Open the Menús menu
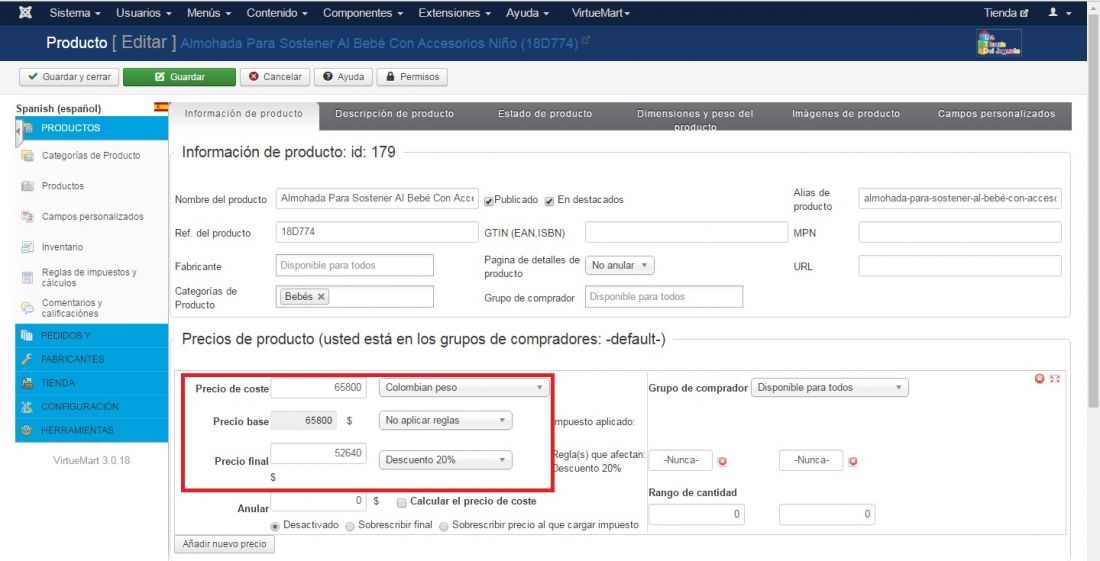1100x561 pixels. [x=209, y=13]
